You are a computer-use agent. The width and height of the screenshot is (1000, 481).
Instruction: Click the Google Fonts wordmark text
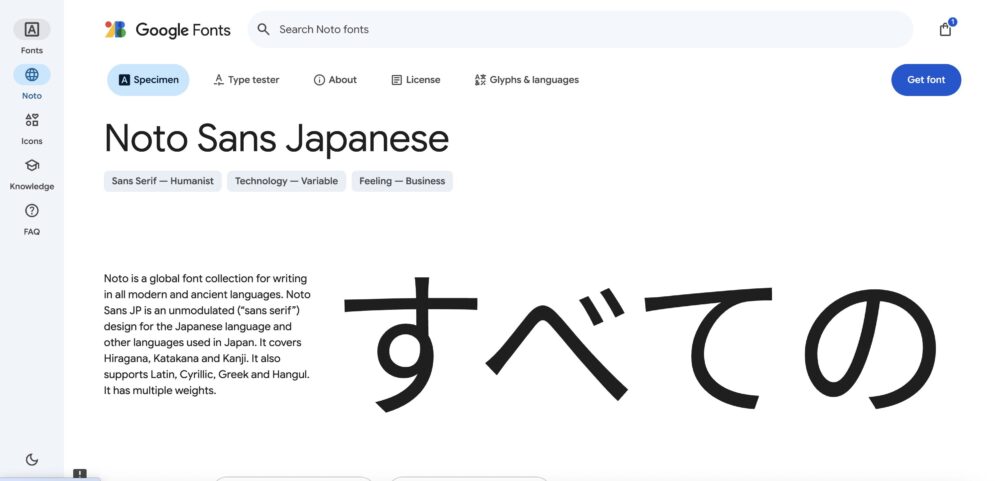coord(183,30)
